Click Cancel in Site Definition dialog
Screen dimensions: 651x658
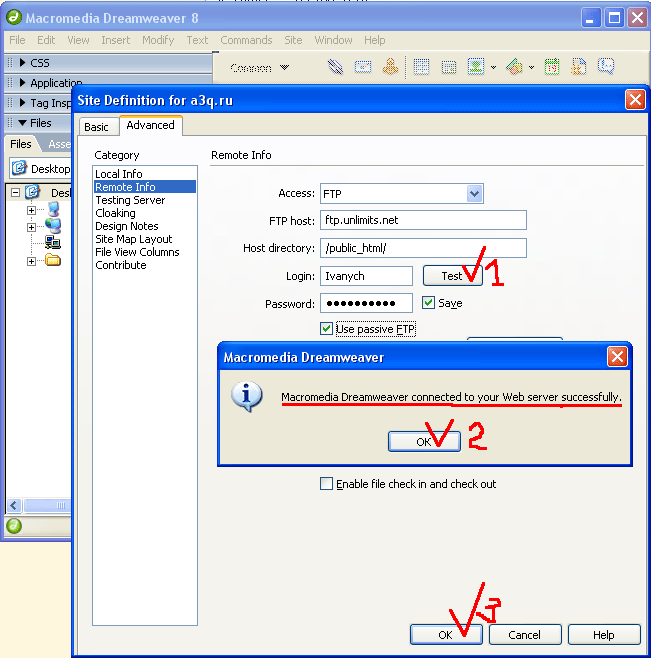point(525,634)
